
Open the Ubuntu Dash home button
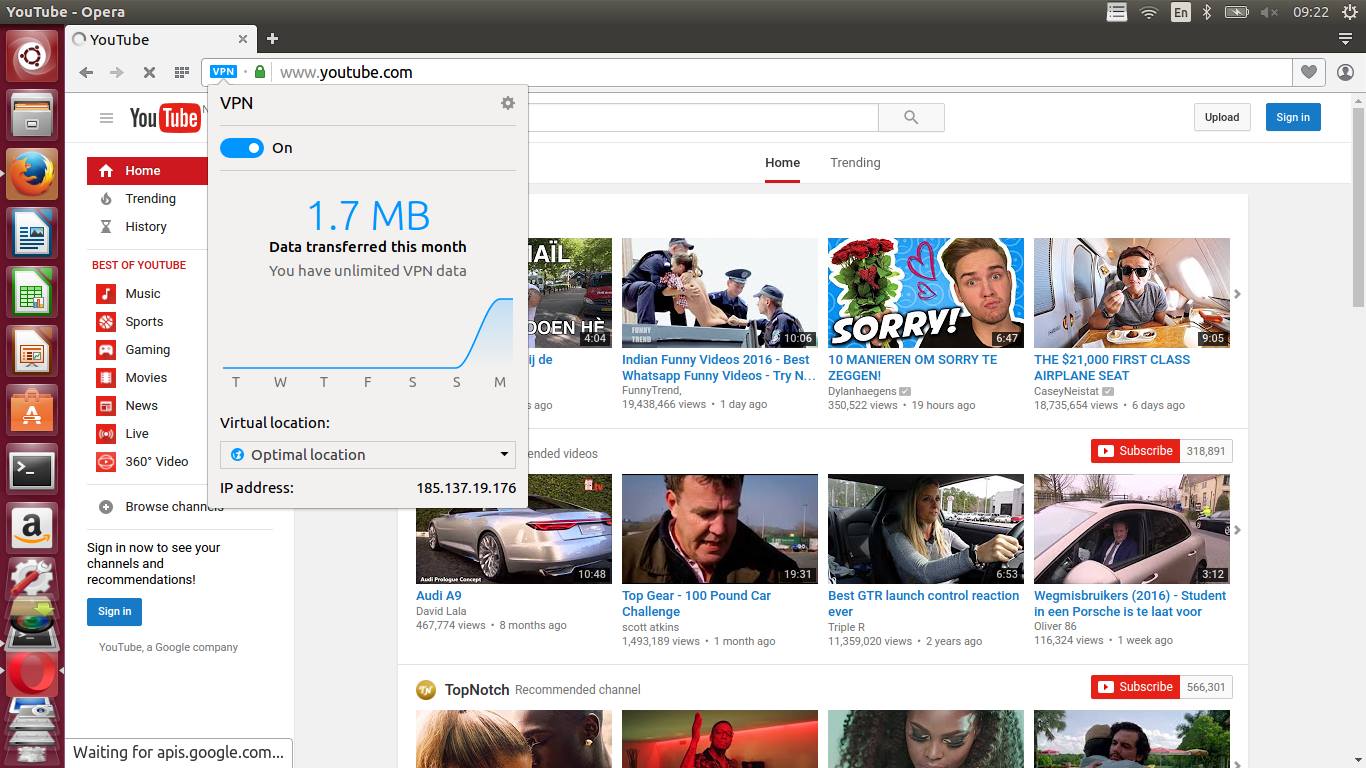32,58
